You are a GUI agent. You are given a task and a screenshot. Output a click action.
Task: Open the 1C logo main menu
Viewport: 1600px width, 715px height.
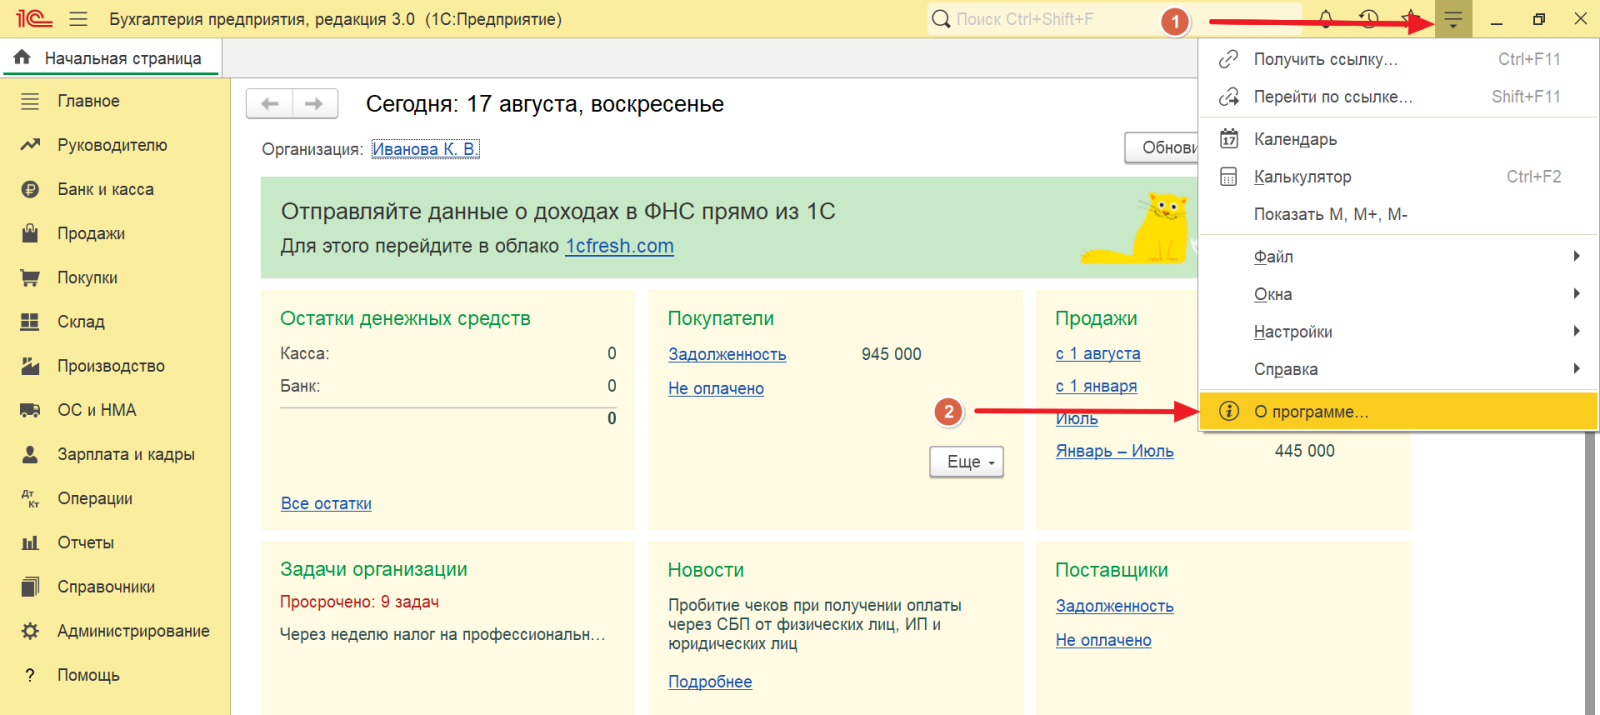33,19
